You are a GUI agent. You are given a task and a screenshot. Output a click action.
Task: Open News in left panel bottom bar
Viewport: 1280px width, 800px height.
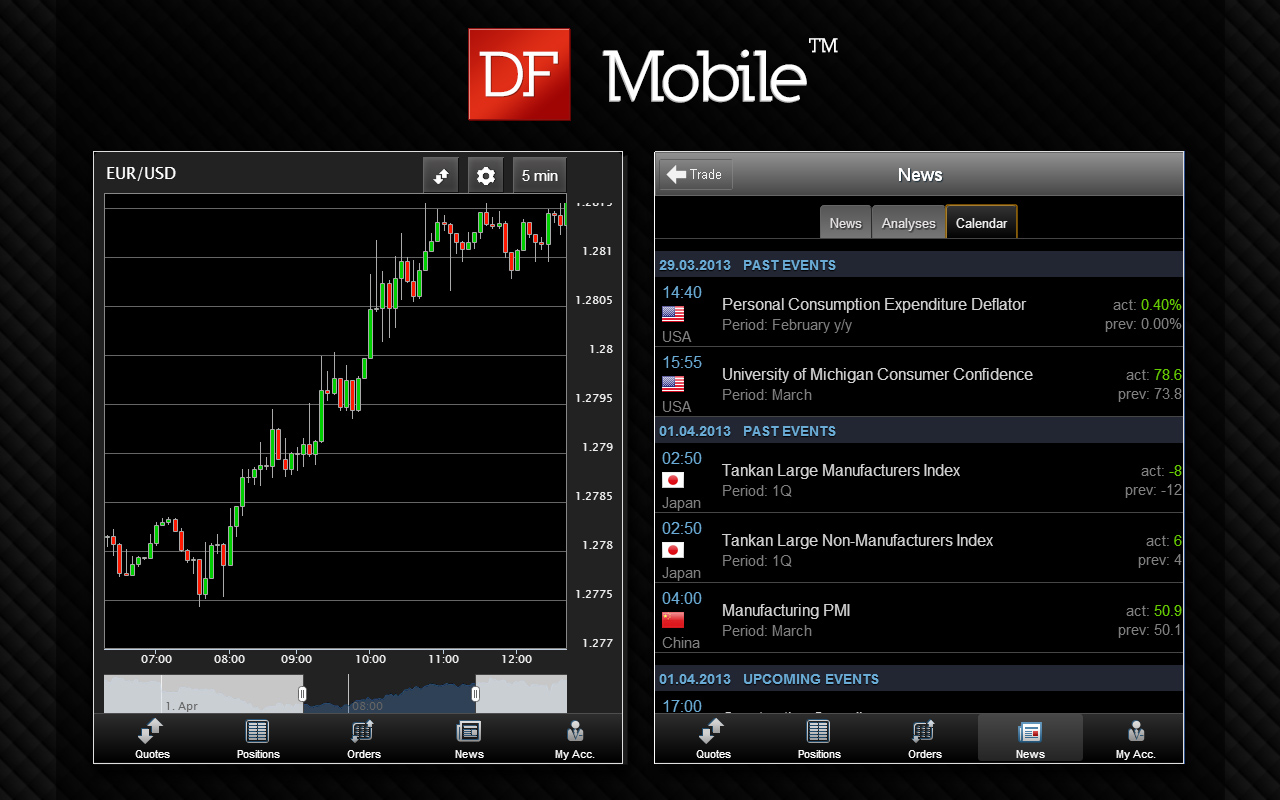coord(469,738)
